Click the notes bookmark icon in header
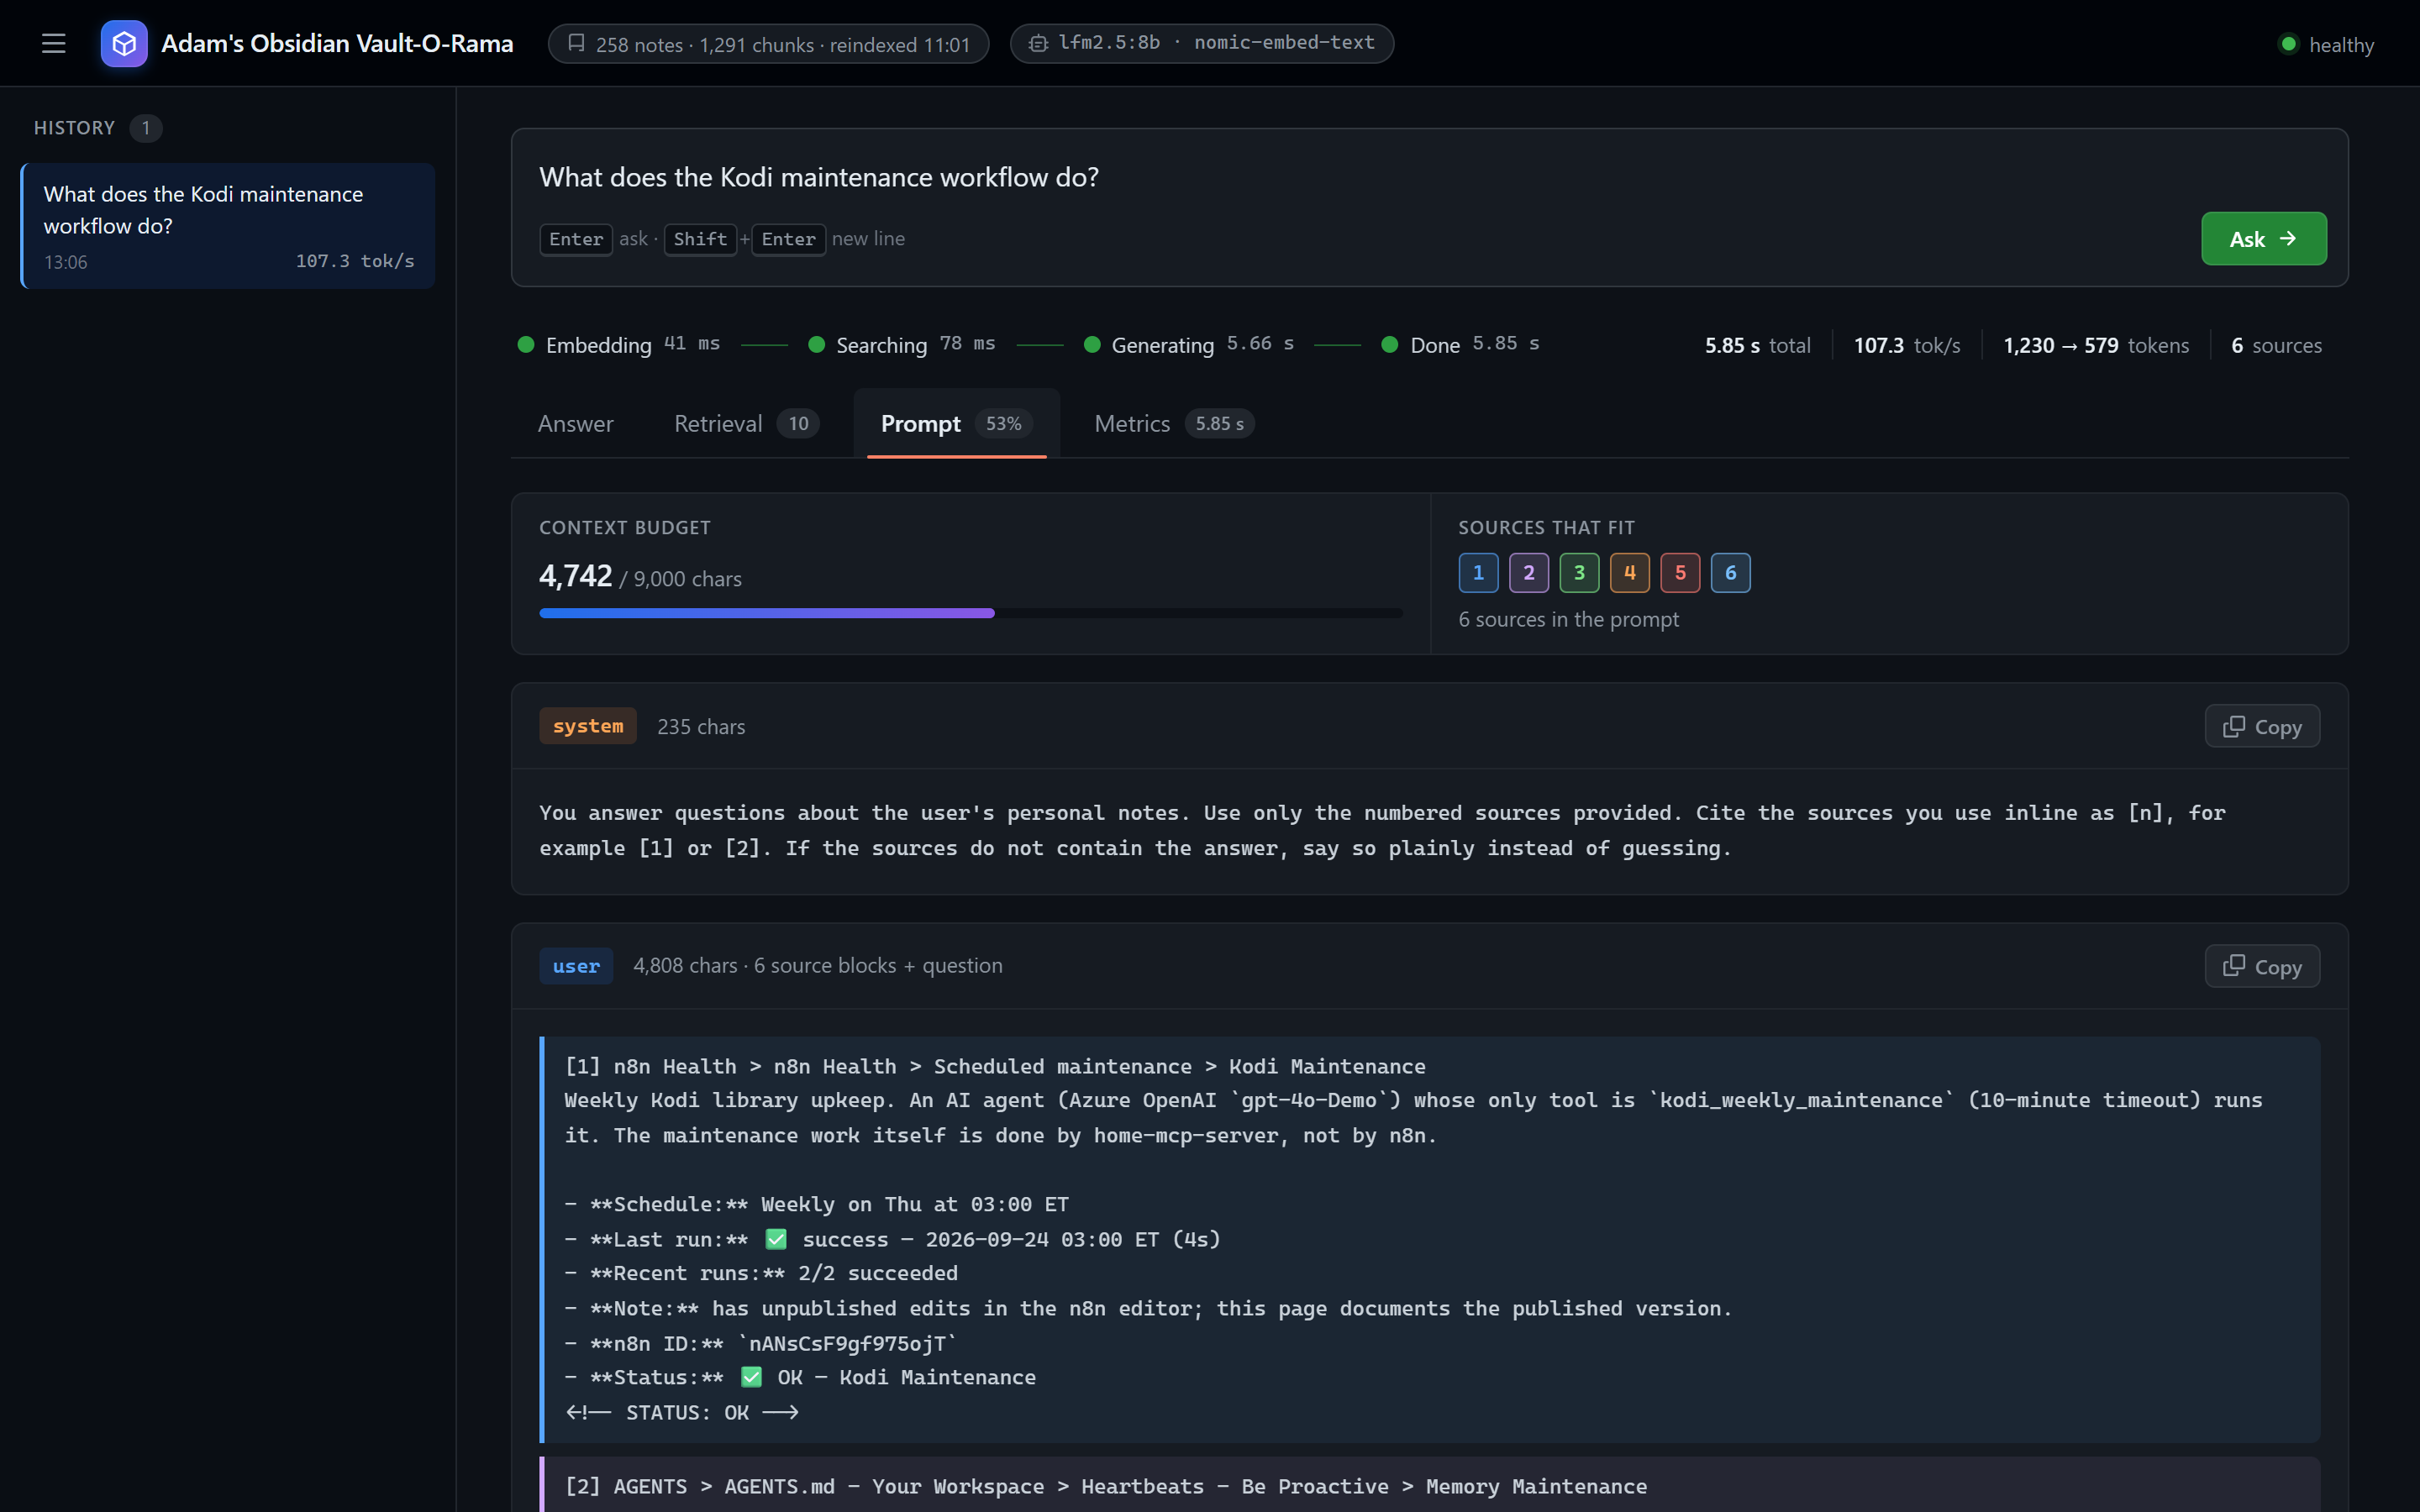The width and height of the screenshot is (2420, 1512). point(576,43)
